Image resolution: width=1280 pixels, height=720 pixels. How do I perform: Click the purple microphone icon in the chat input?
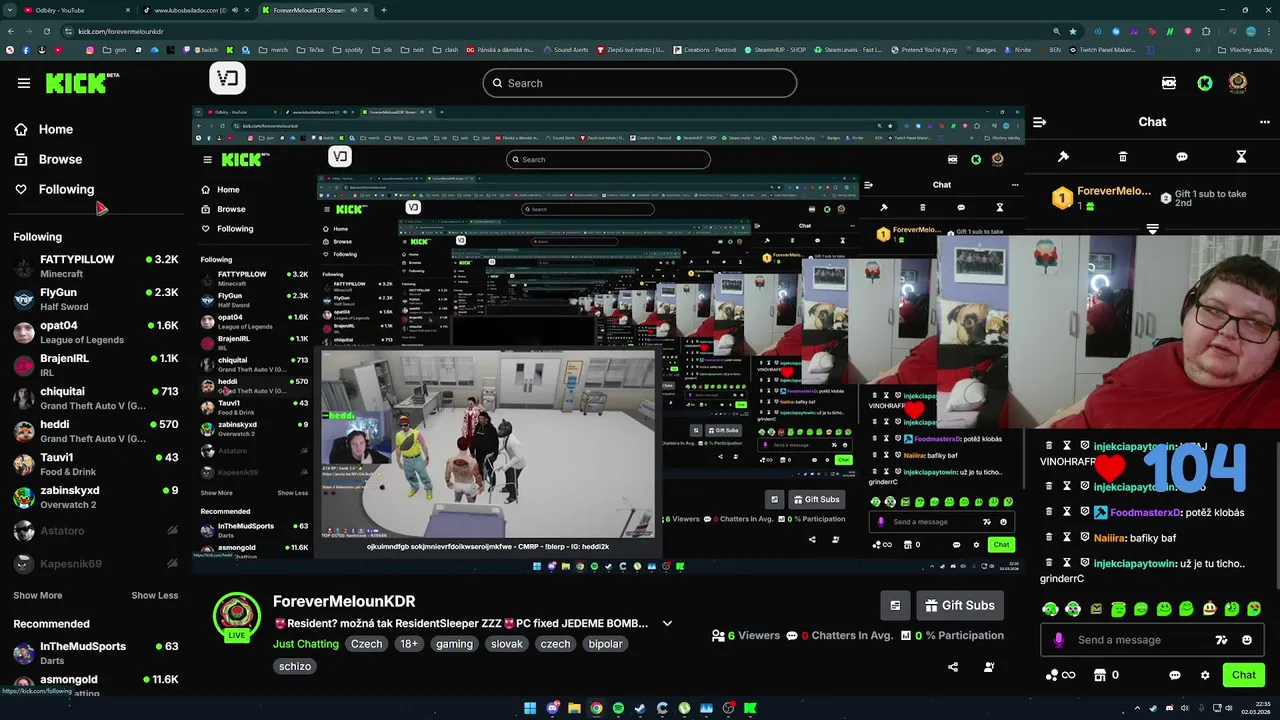point(1059,640)
